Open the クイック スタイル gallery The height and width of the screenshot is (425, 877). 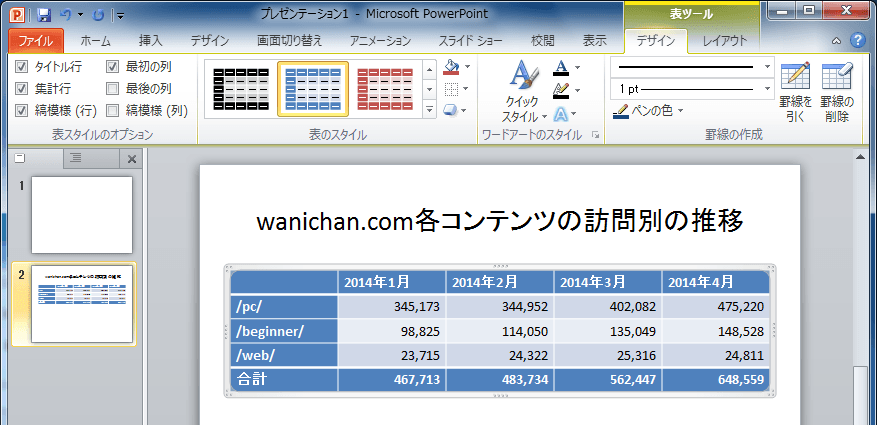[x=524, y=91]
